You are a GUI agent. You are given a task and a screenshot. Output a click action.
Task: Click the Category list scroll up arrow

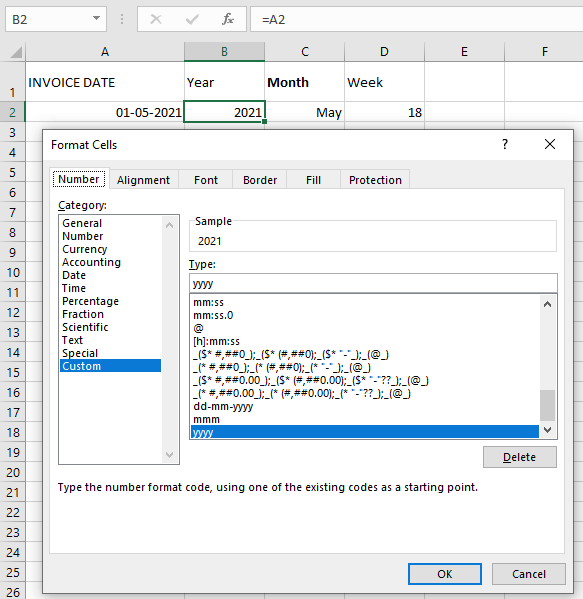click(x=170, y=225)
